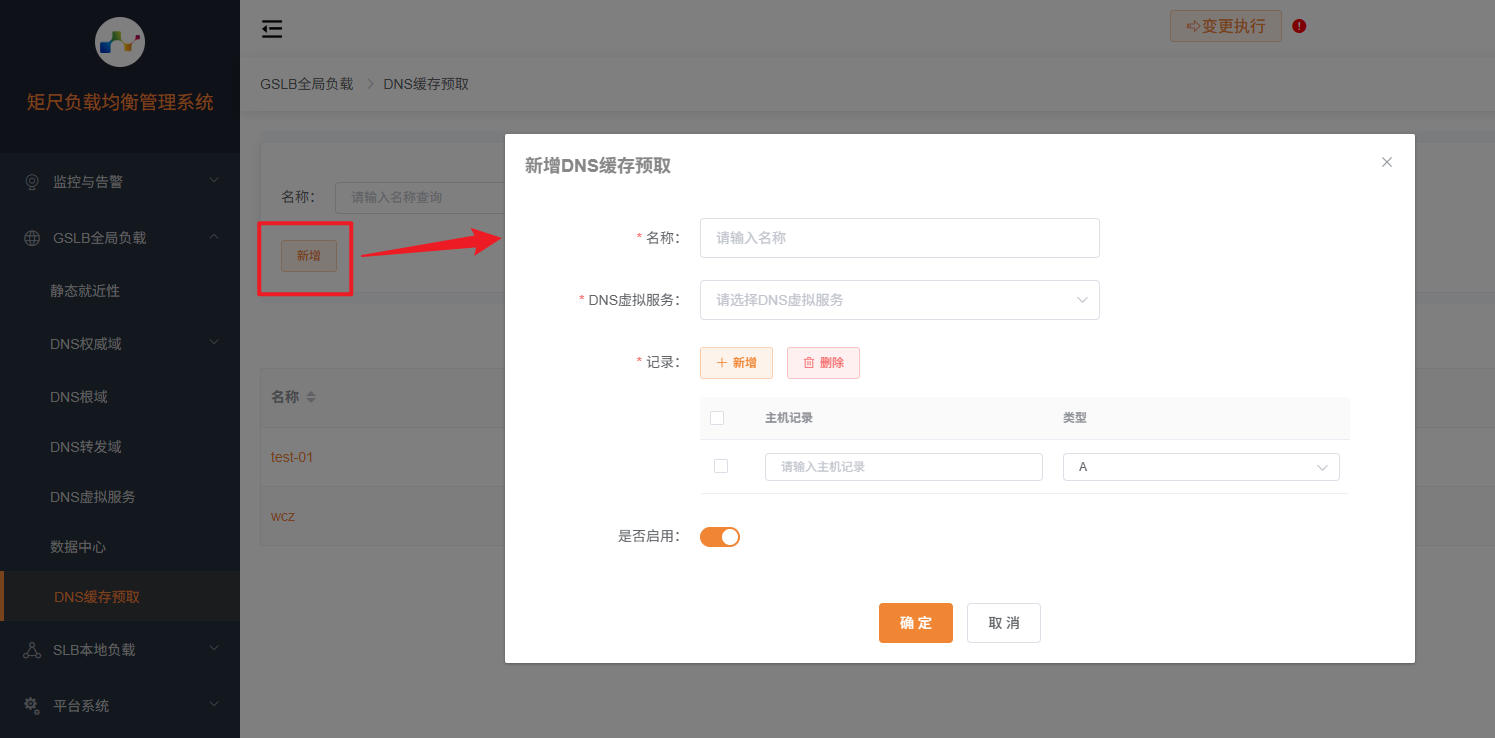Toggle the 是否启用 switch off

pyautogui.click(x=719, y=537)
